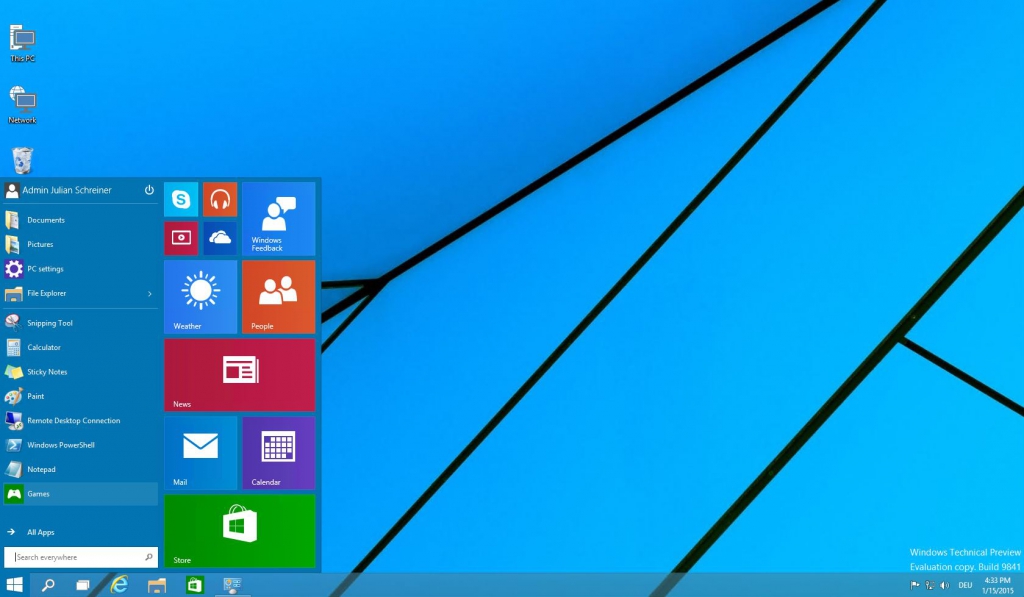The height and width of the screenshot is (597, 1024).
Task: Open the Weather tile
Action: pyautogui.click(x=200, y=296)
